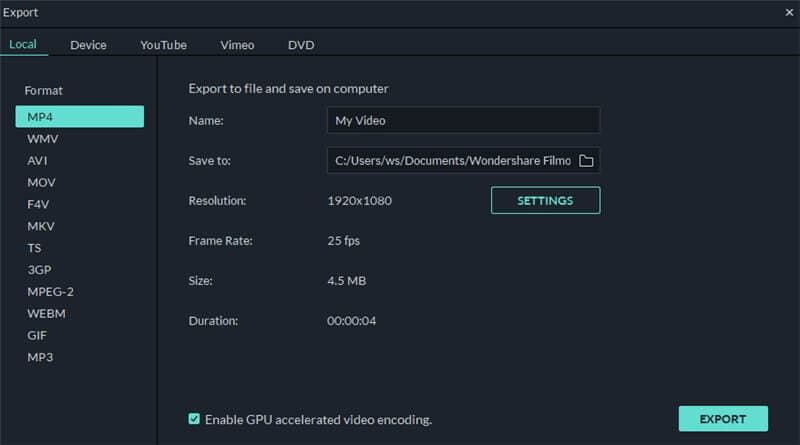Choose AVI from format list
This screenshot has width=800, height=445.
pyautogui.click(x=38, y=161)
